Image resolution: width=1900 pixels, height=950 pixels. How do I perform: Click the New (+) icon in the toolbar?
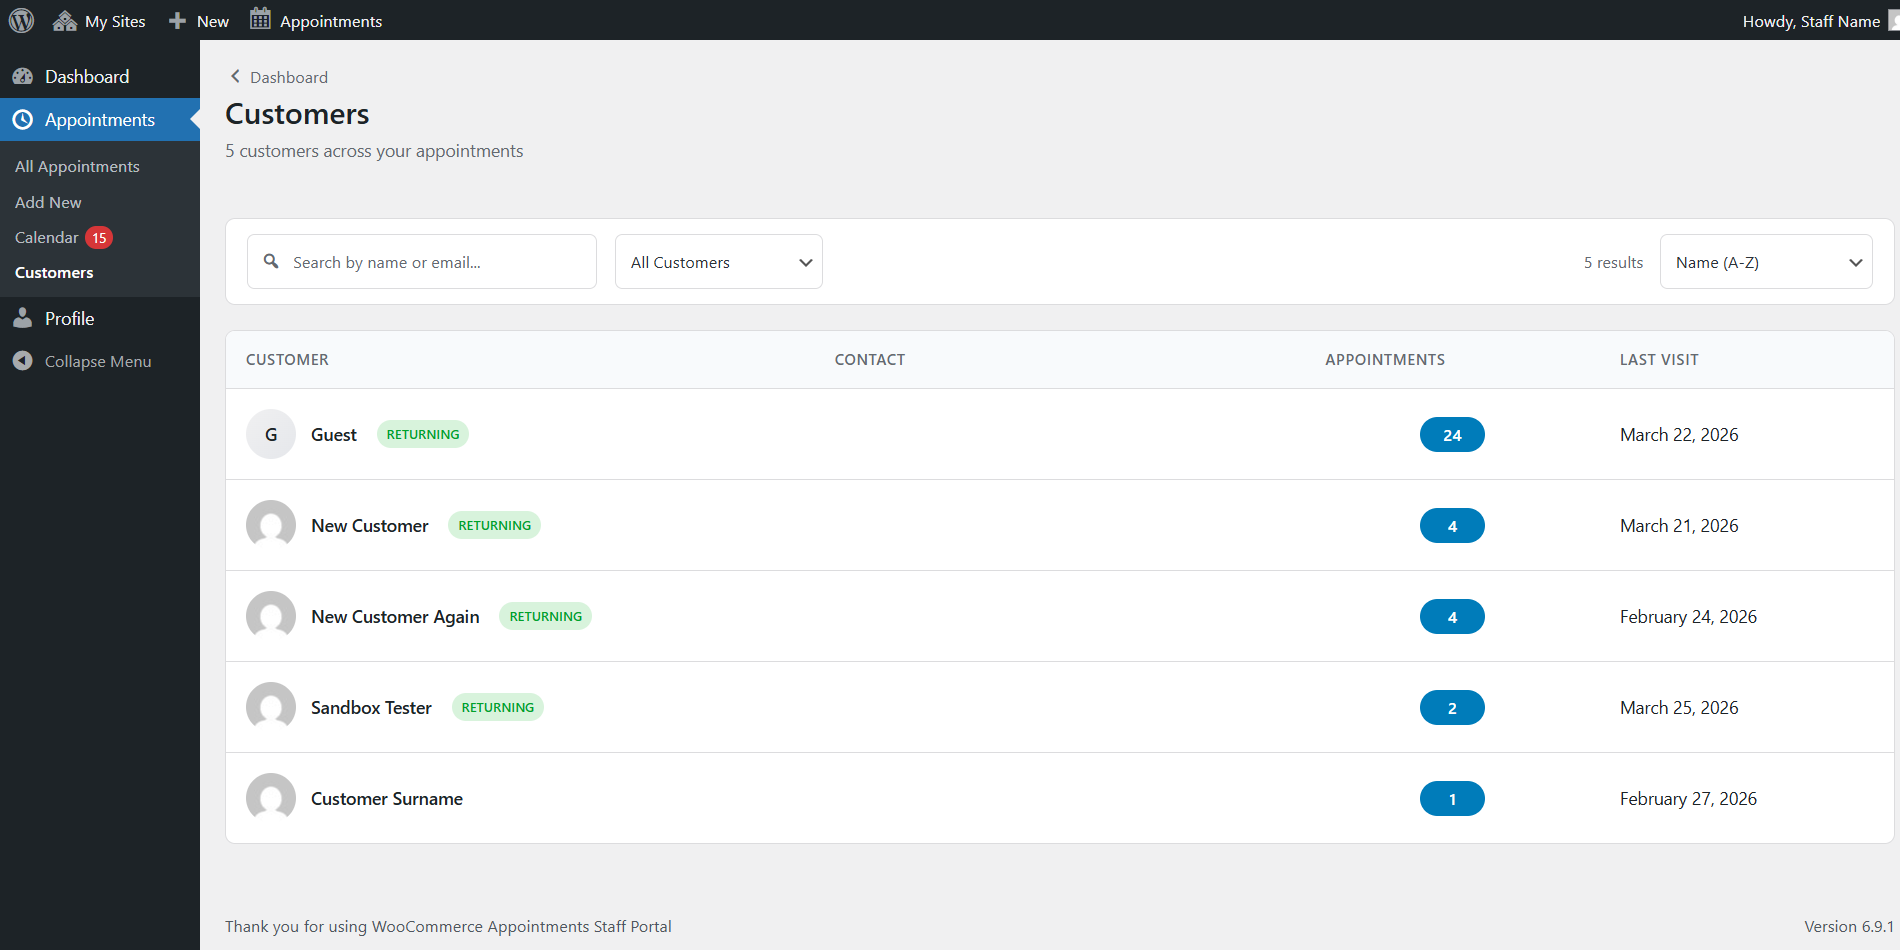(x=176, y=20)
